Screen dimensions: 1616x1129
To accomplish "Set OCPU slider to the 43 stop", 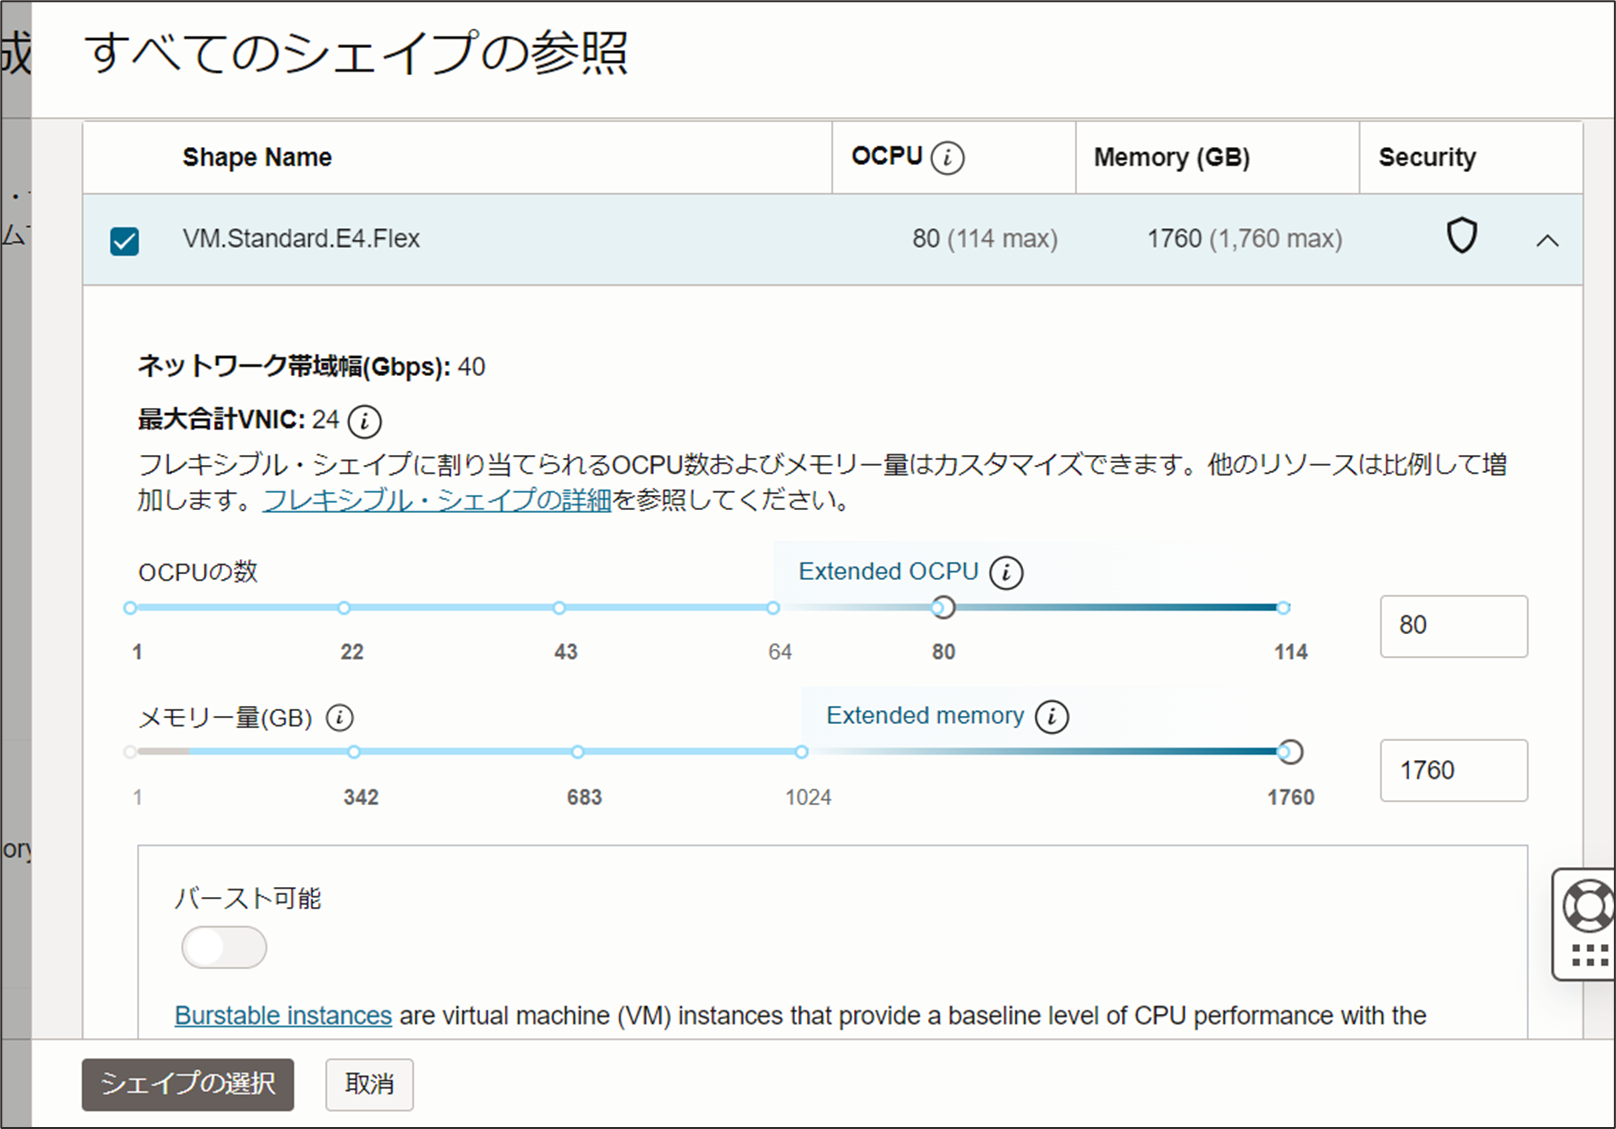I will [559, 608].
